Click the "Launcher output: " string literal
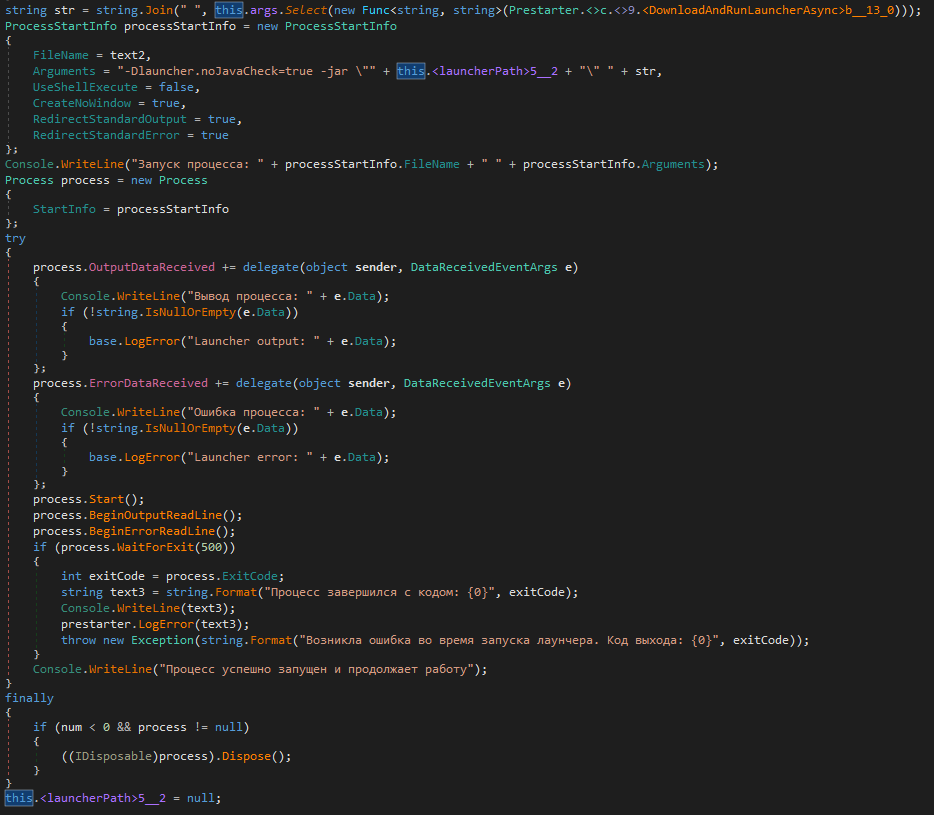934x815 pixels. point(254,341)
